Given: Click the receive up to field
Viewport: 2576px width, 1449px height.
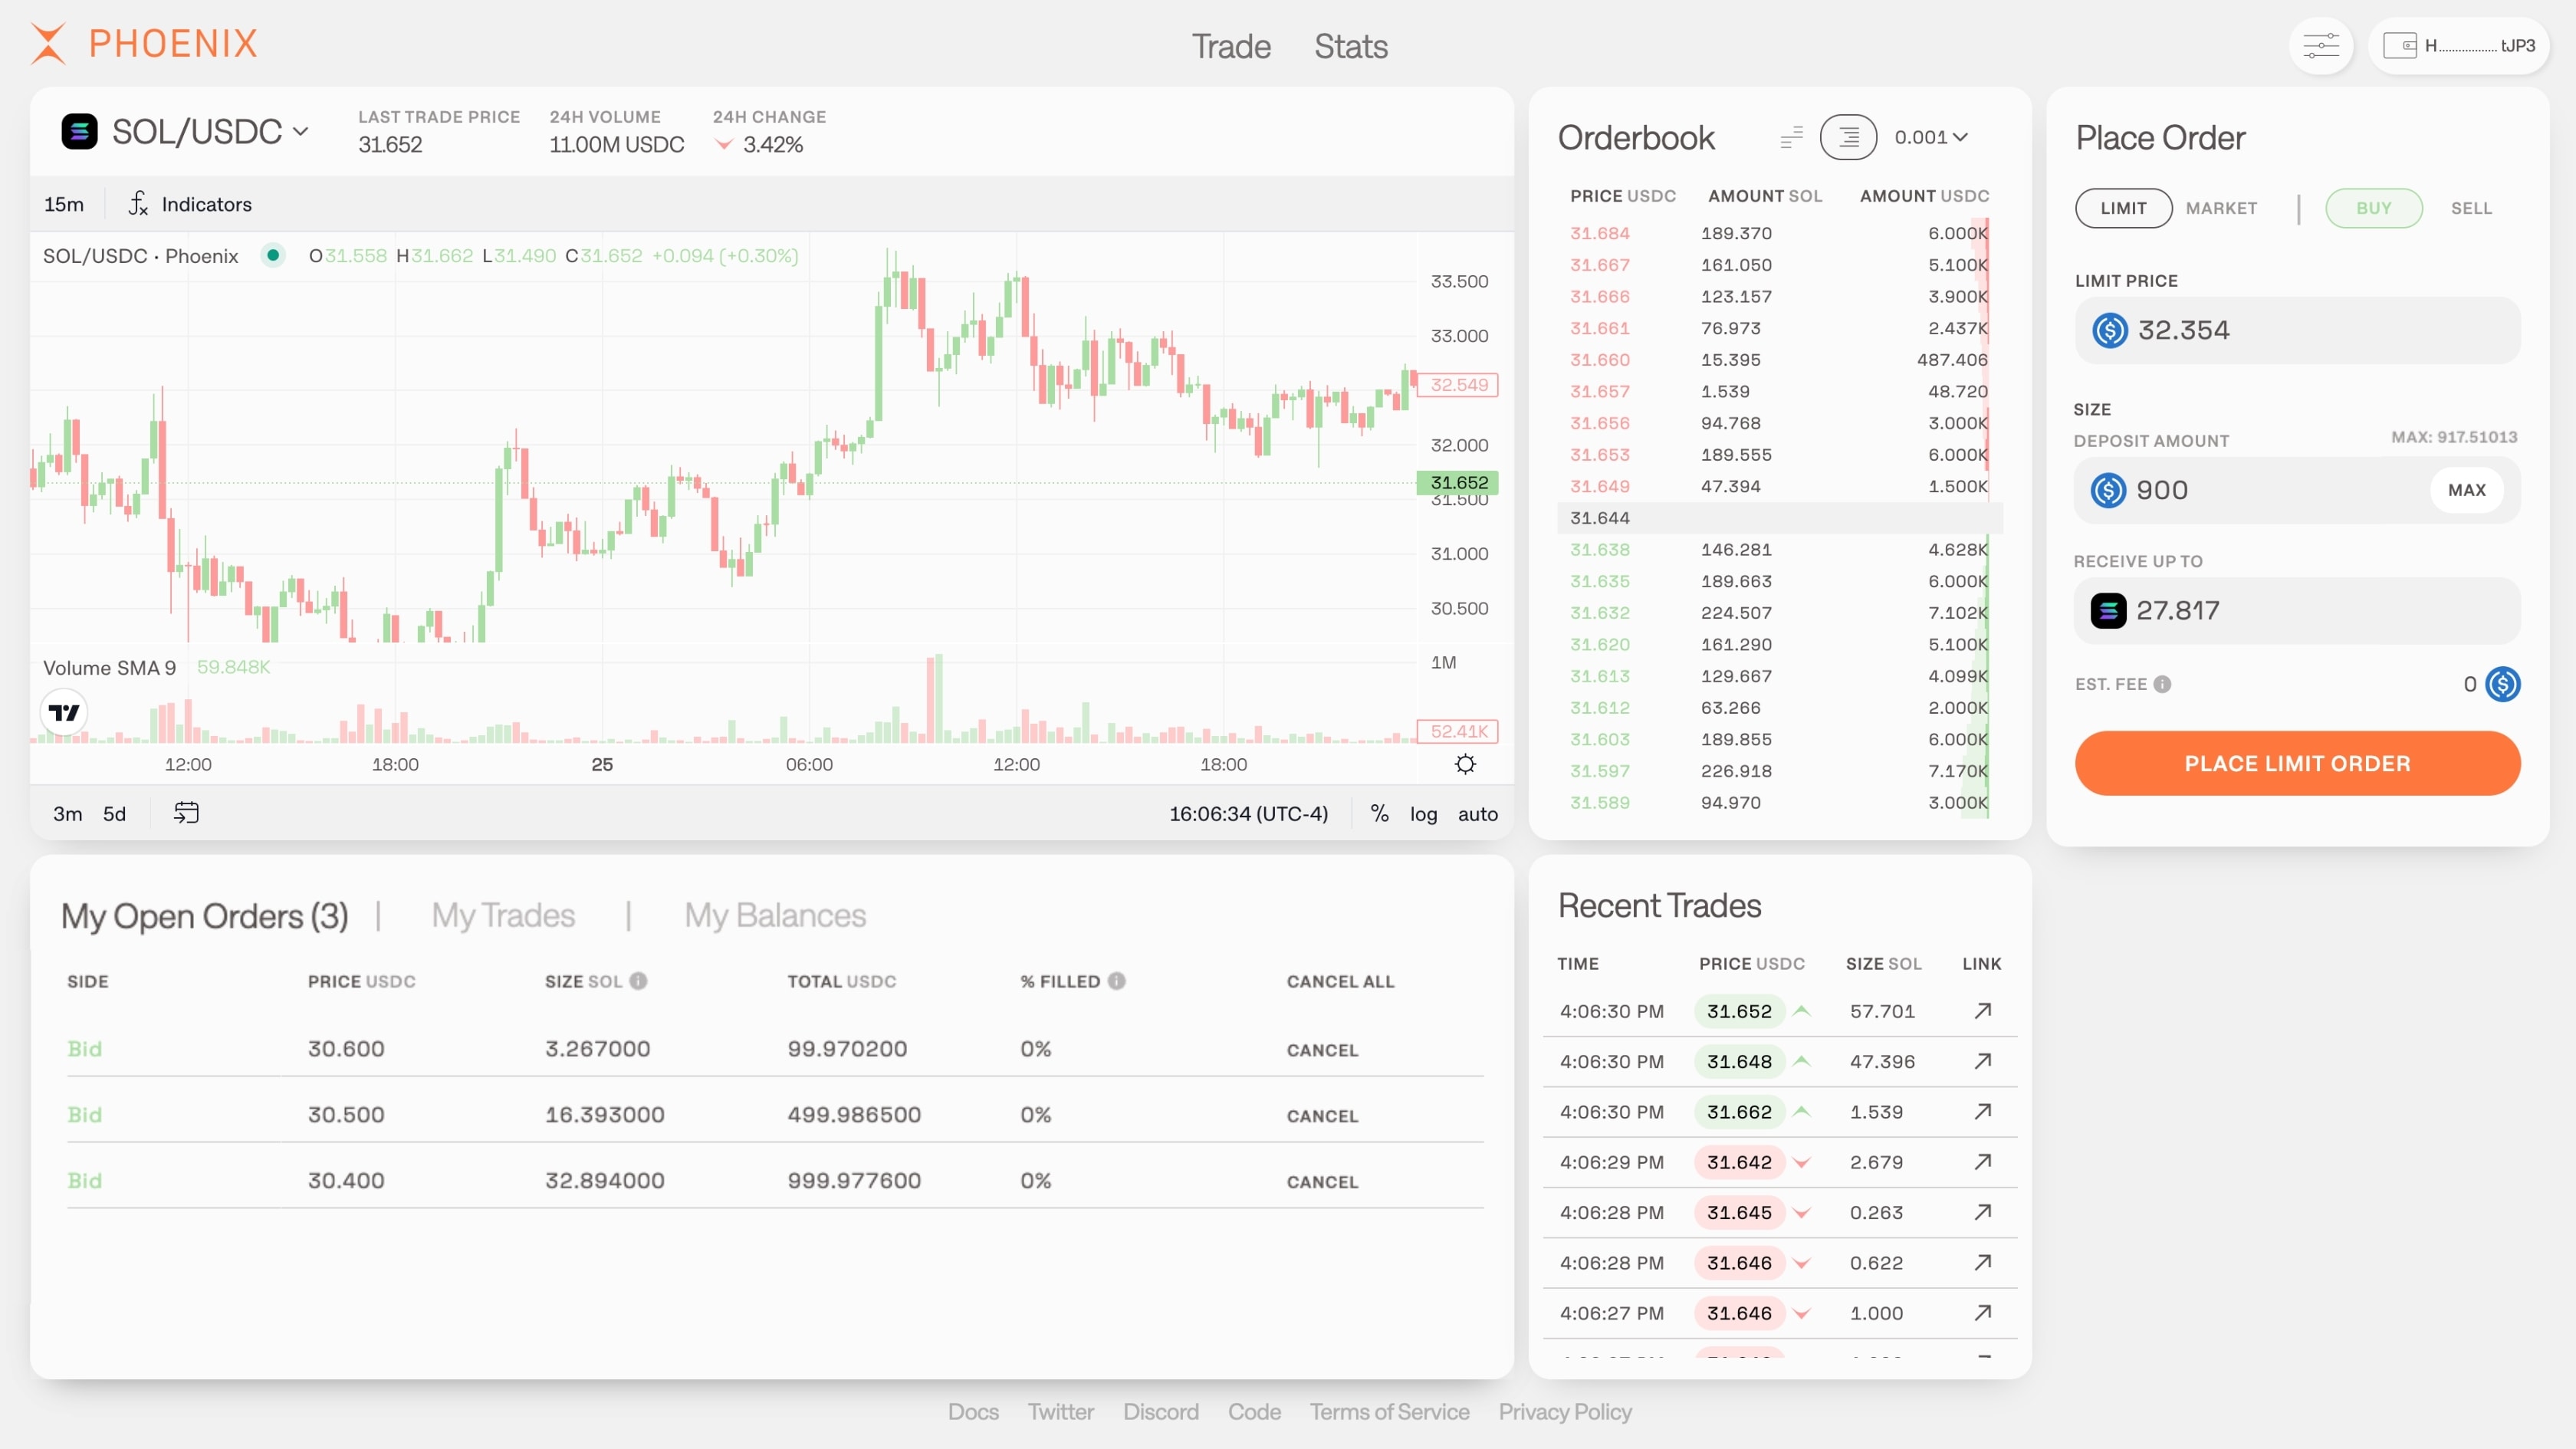Looking at the screenshot, I should [2297, 610].
